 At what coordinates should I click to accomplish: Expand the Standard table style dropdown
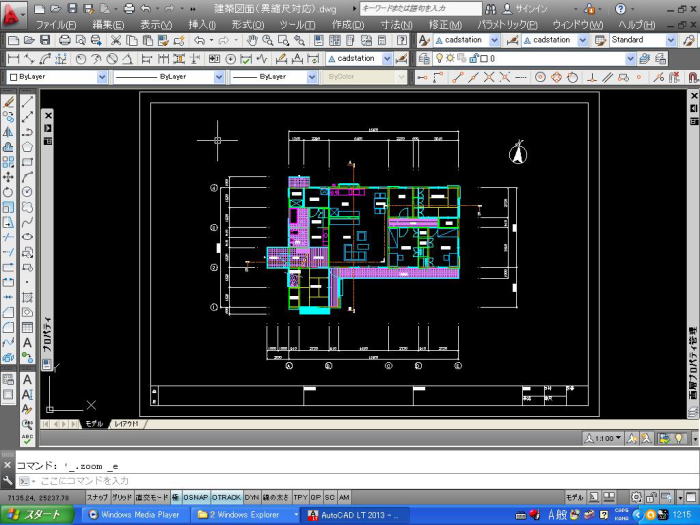coord(671,40)
